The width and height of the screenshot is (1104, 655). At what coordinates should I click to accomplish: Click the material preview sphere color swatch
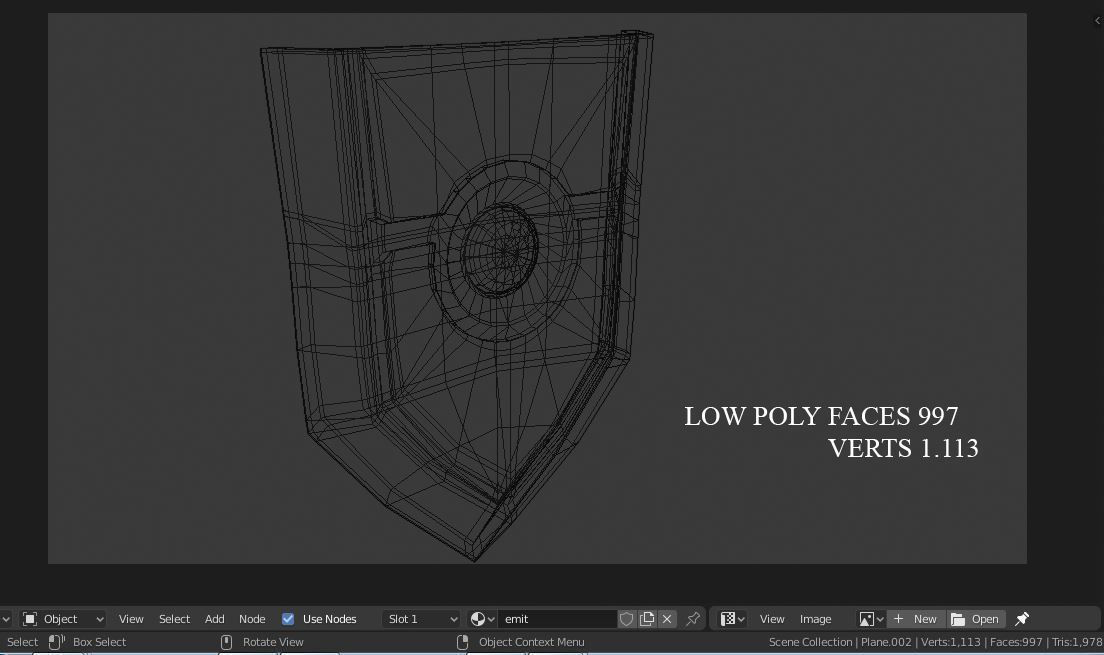[x=478, y=618]
